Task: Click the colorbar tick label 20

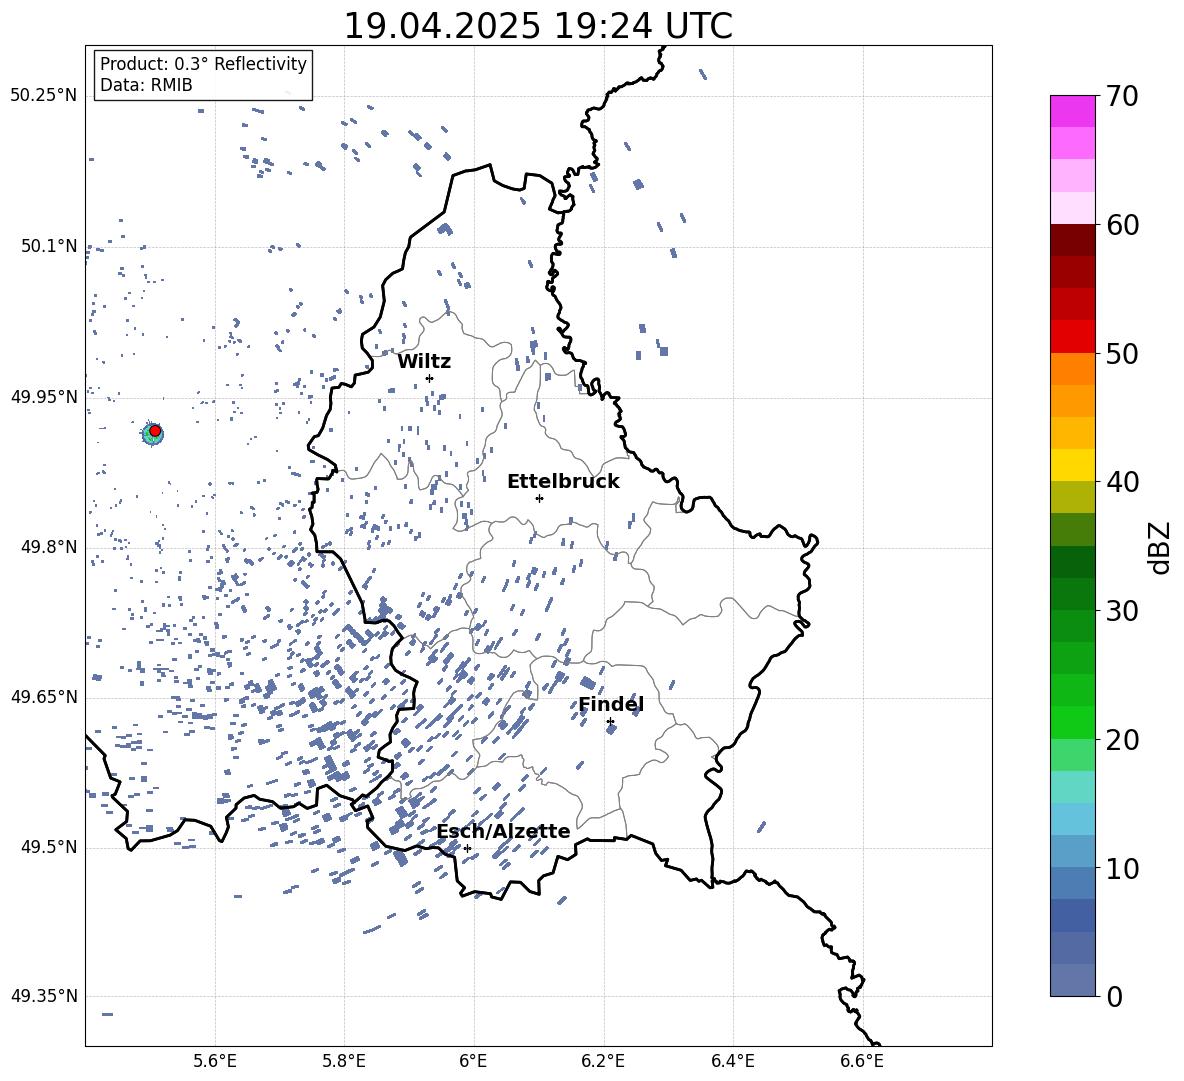Action: 1122,740
